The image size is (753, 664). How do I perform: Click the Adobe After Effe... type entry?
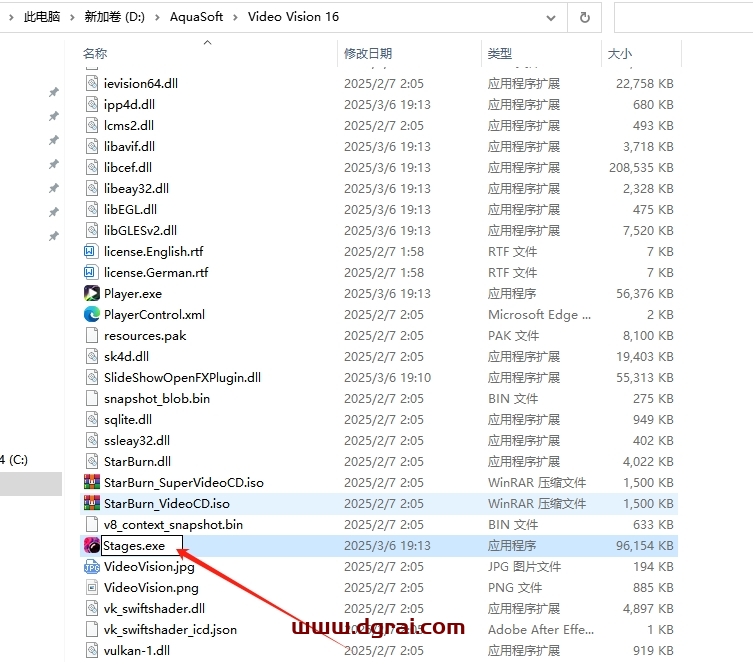[x=541, y=629]
